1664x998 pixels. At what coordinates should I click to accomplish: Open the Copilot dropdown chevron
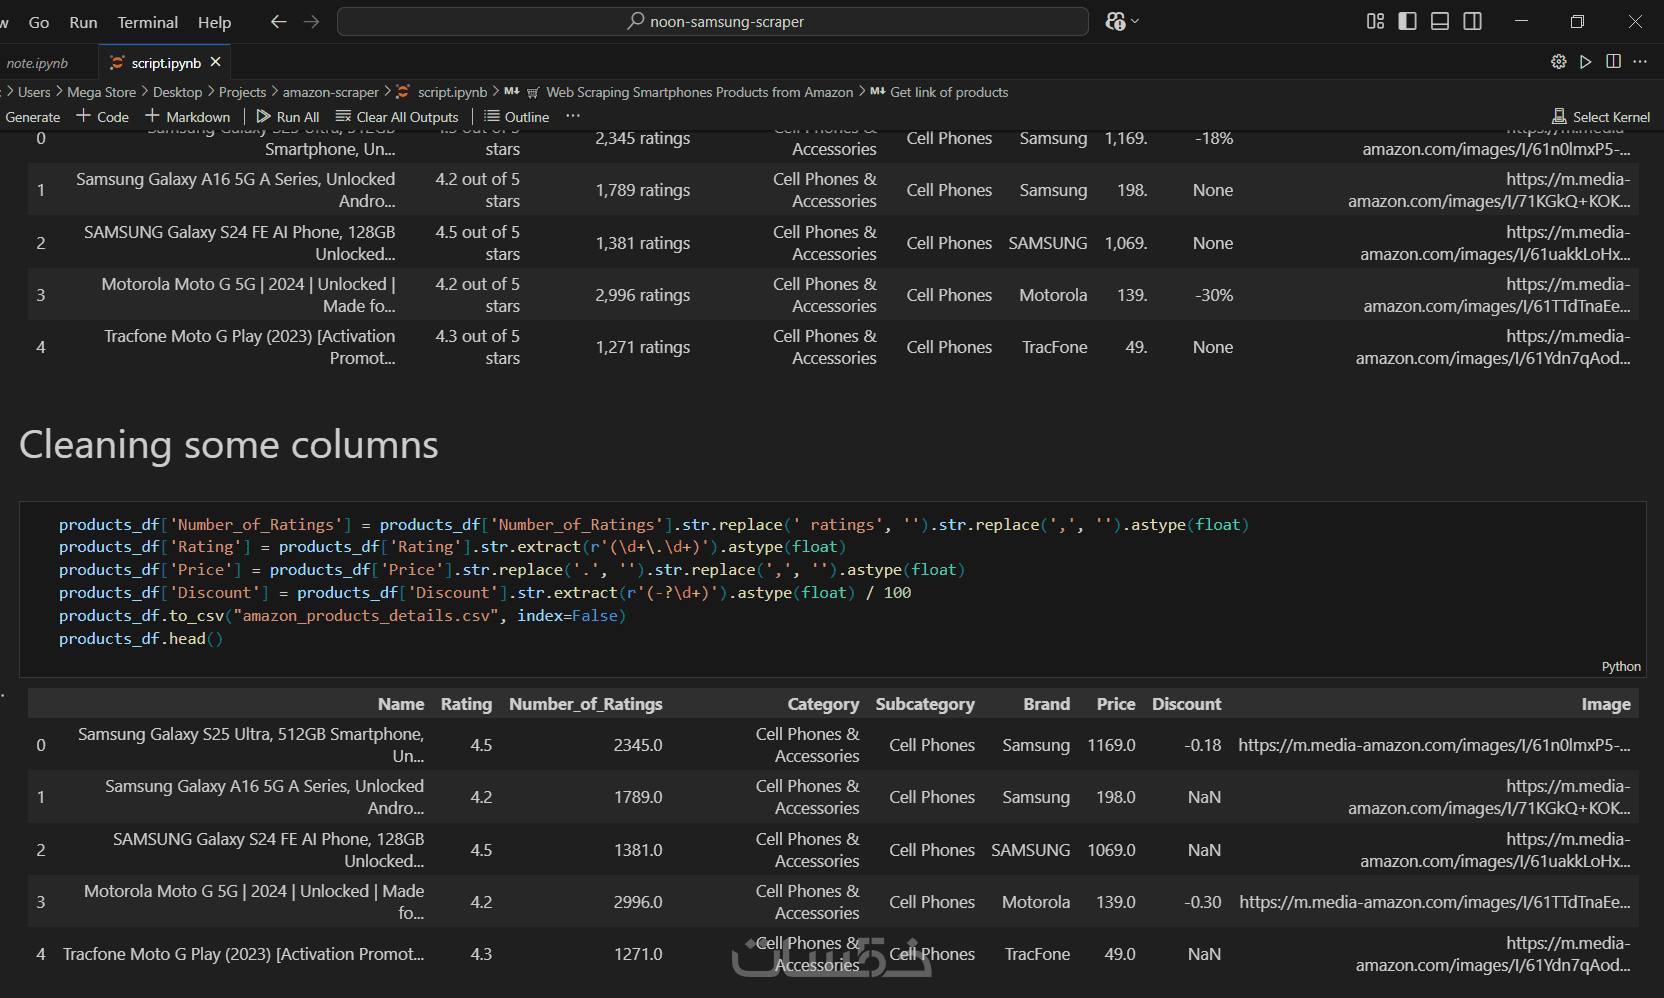click(1135, 21)
